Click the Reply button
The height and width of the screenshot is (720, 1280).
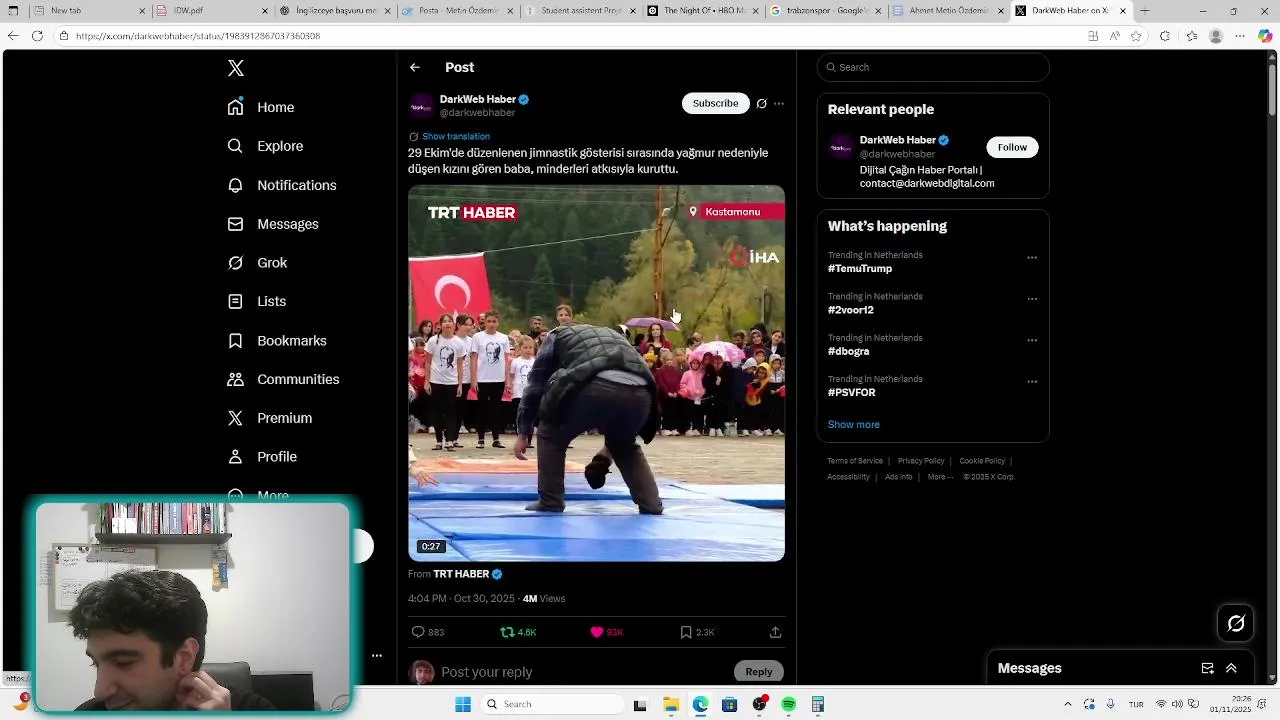pyautogui.click(x=759, y=672)
